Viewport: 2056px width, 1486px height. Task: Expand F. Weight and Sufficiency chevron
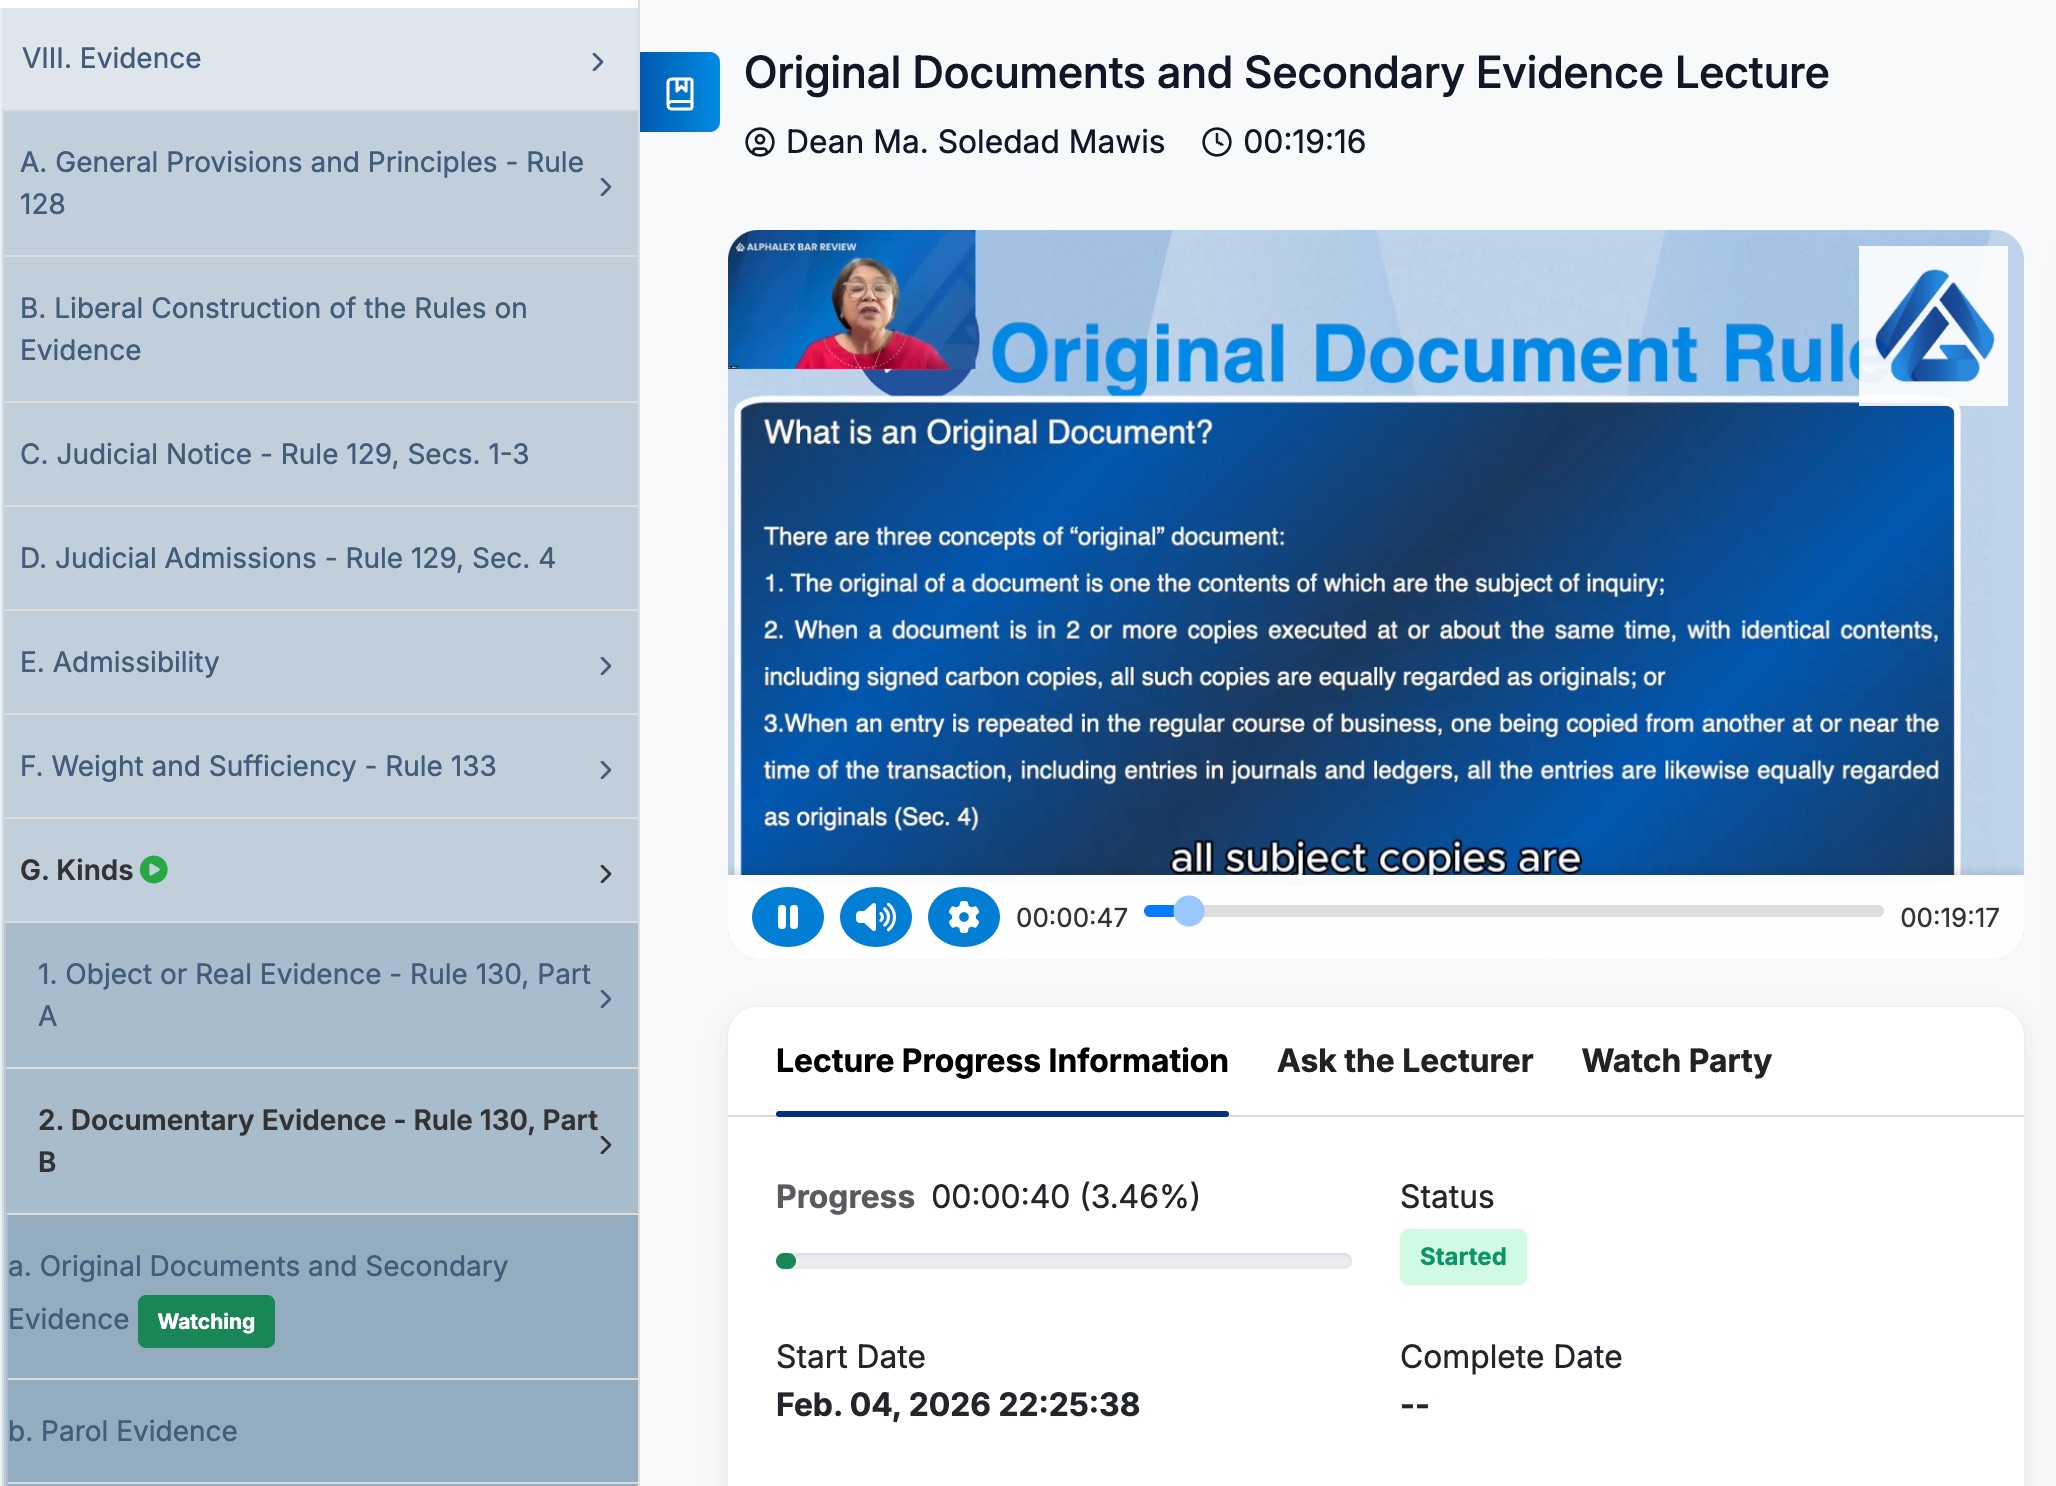click(x=605, y=770)
